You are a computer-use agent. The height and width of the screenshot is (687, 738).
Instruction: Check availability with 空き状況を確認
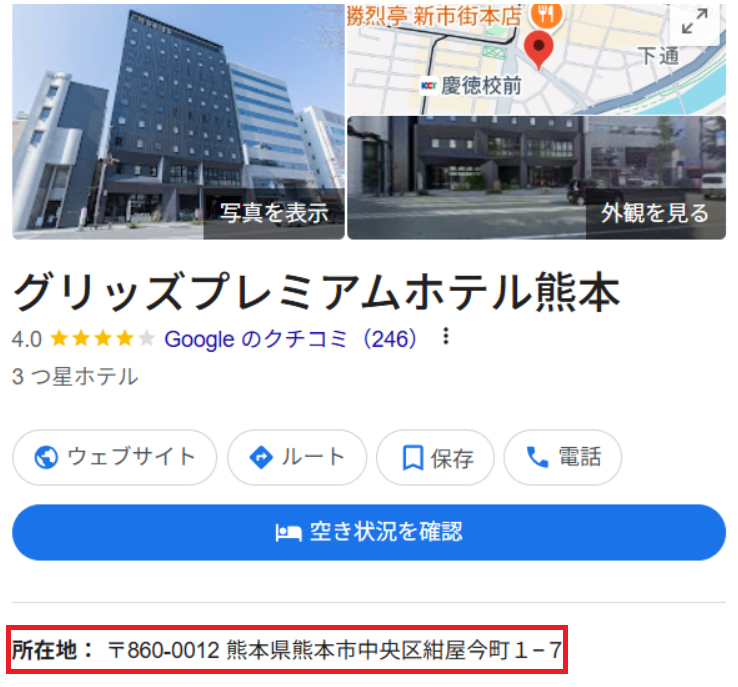[369, 533]
